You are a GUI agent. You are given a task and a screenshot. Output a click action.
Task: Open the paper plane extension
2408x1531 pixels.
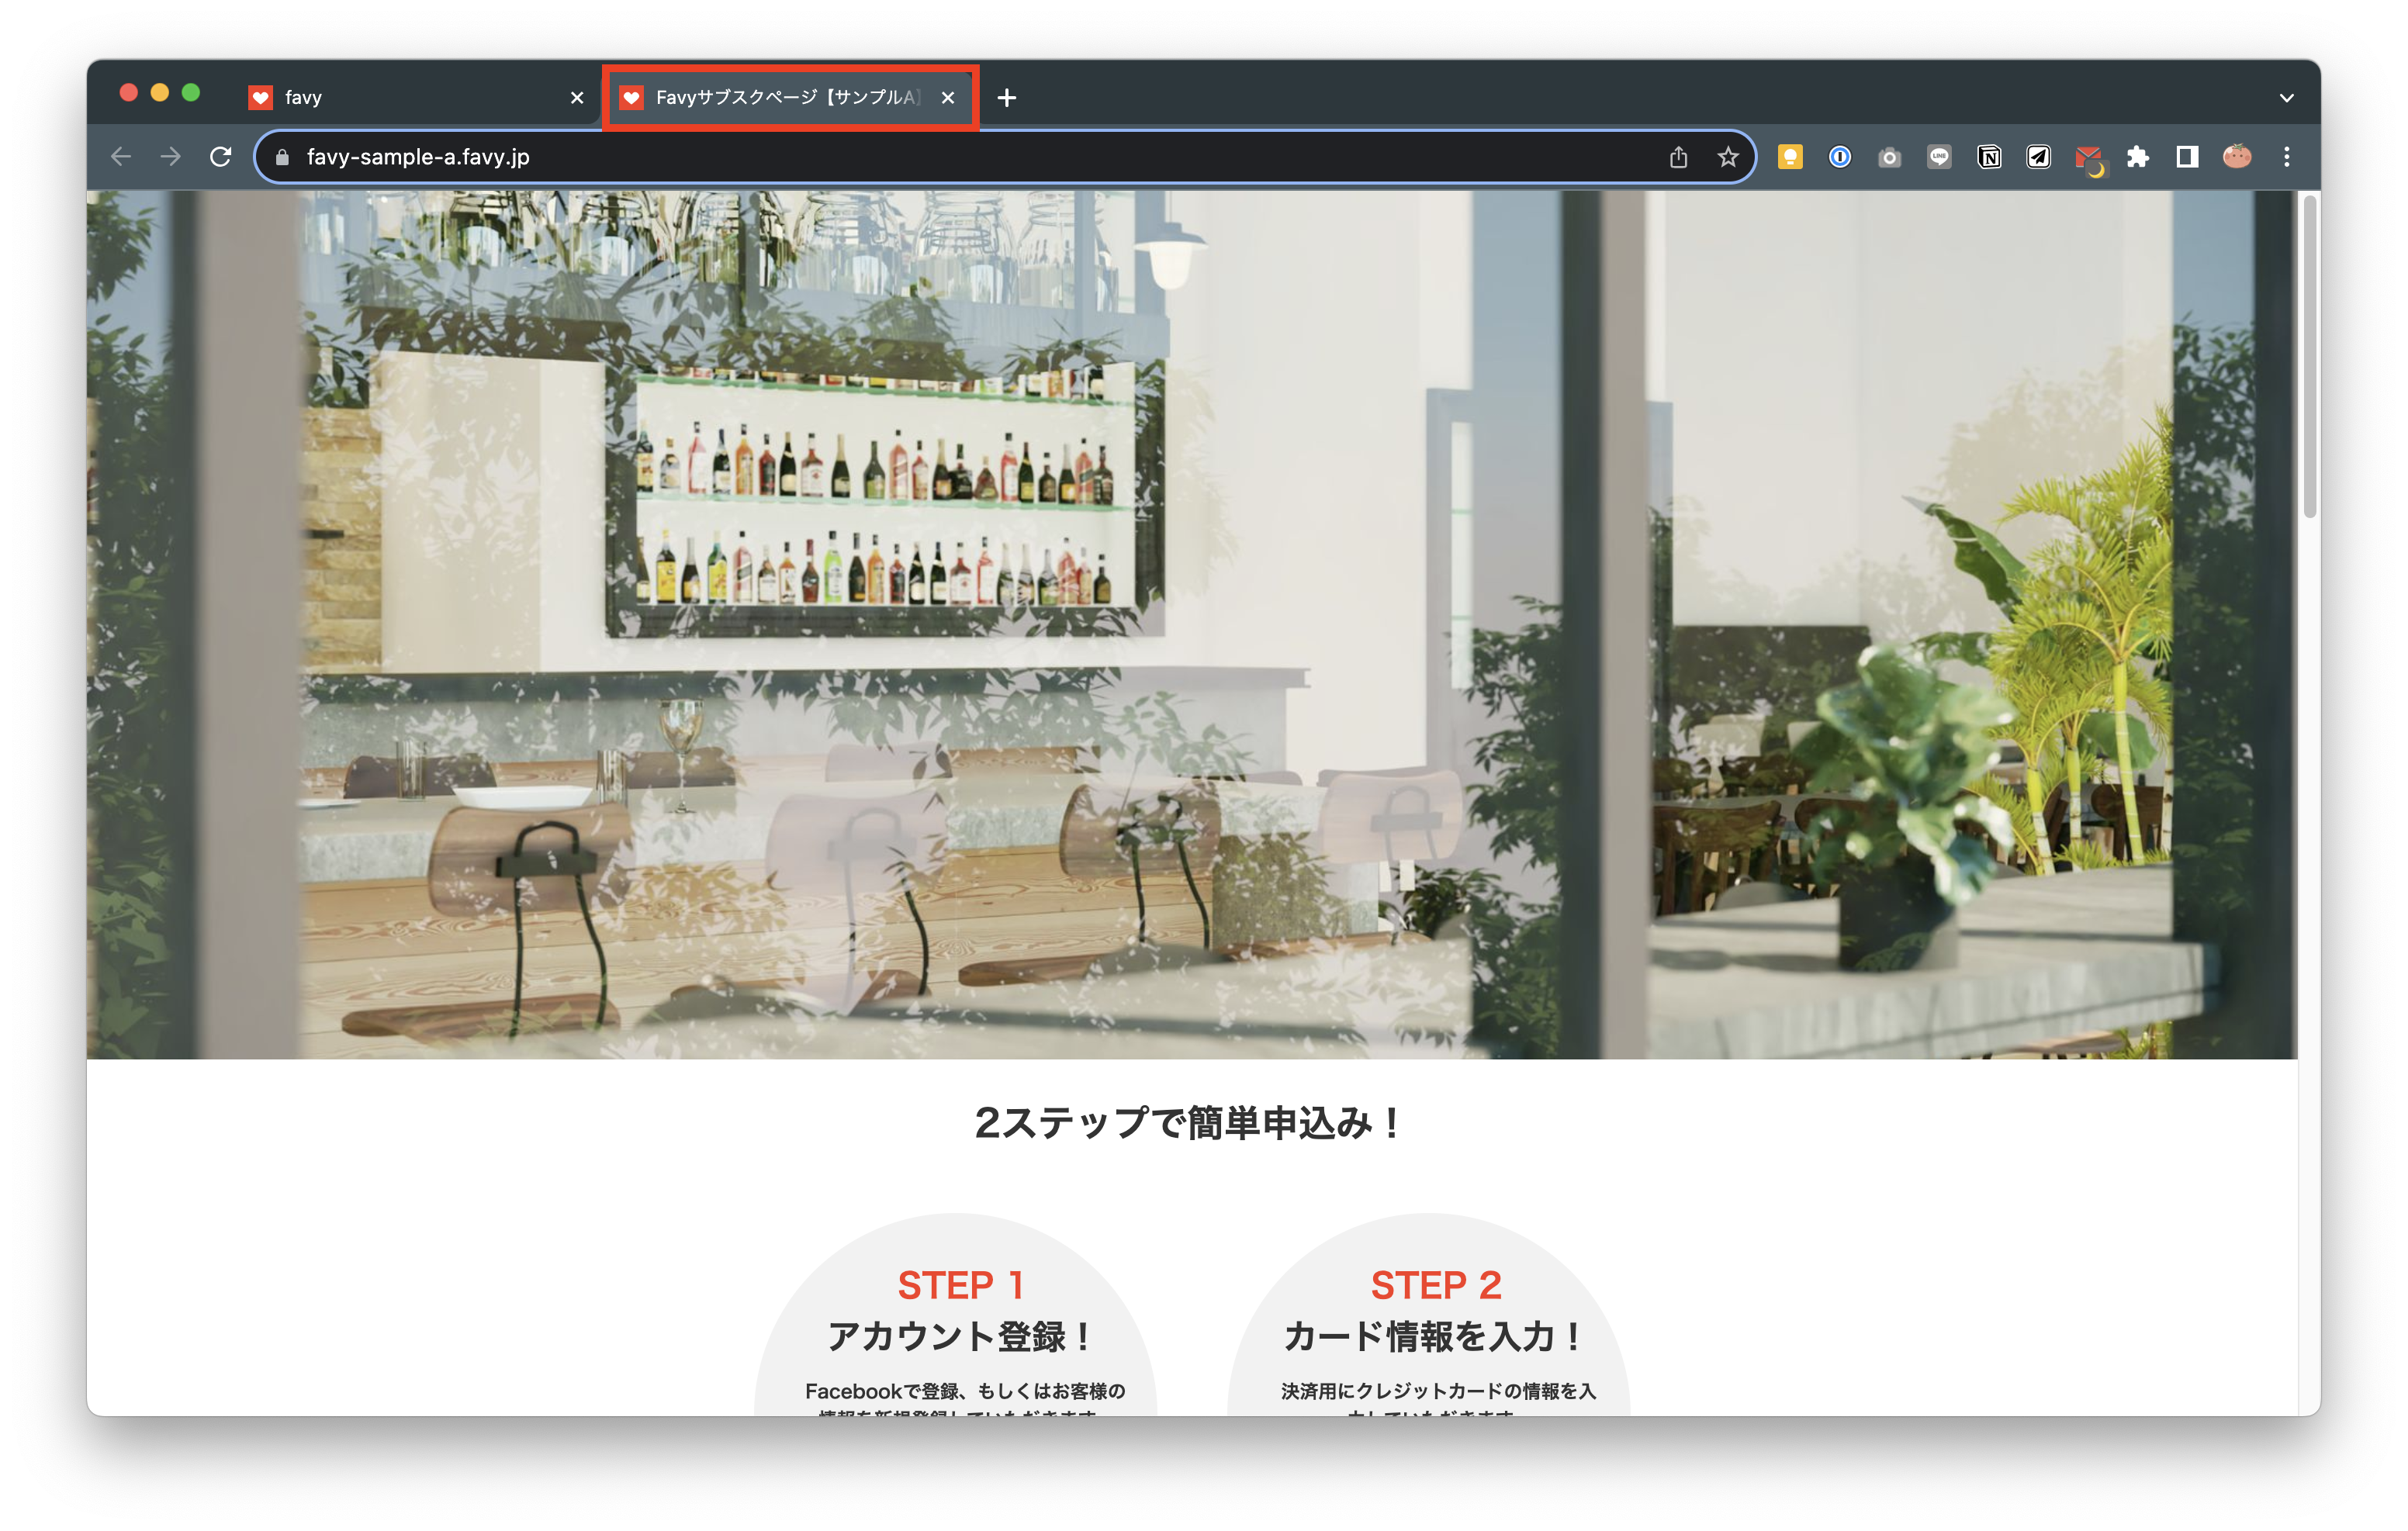point(2038,157)
